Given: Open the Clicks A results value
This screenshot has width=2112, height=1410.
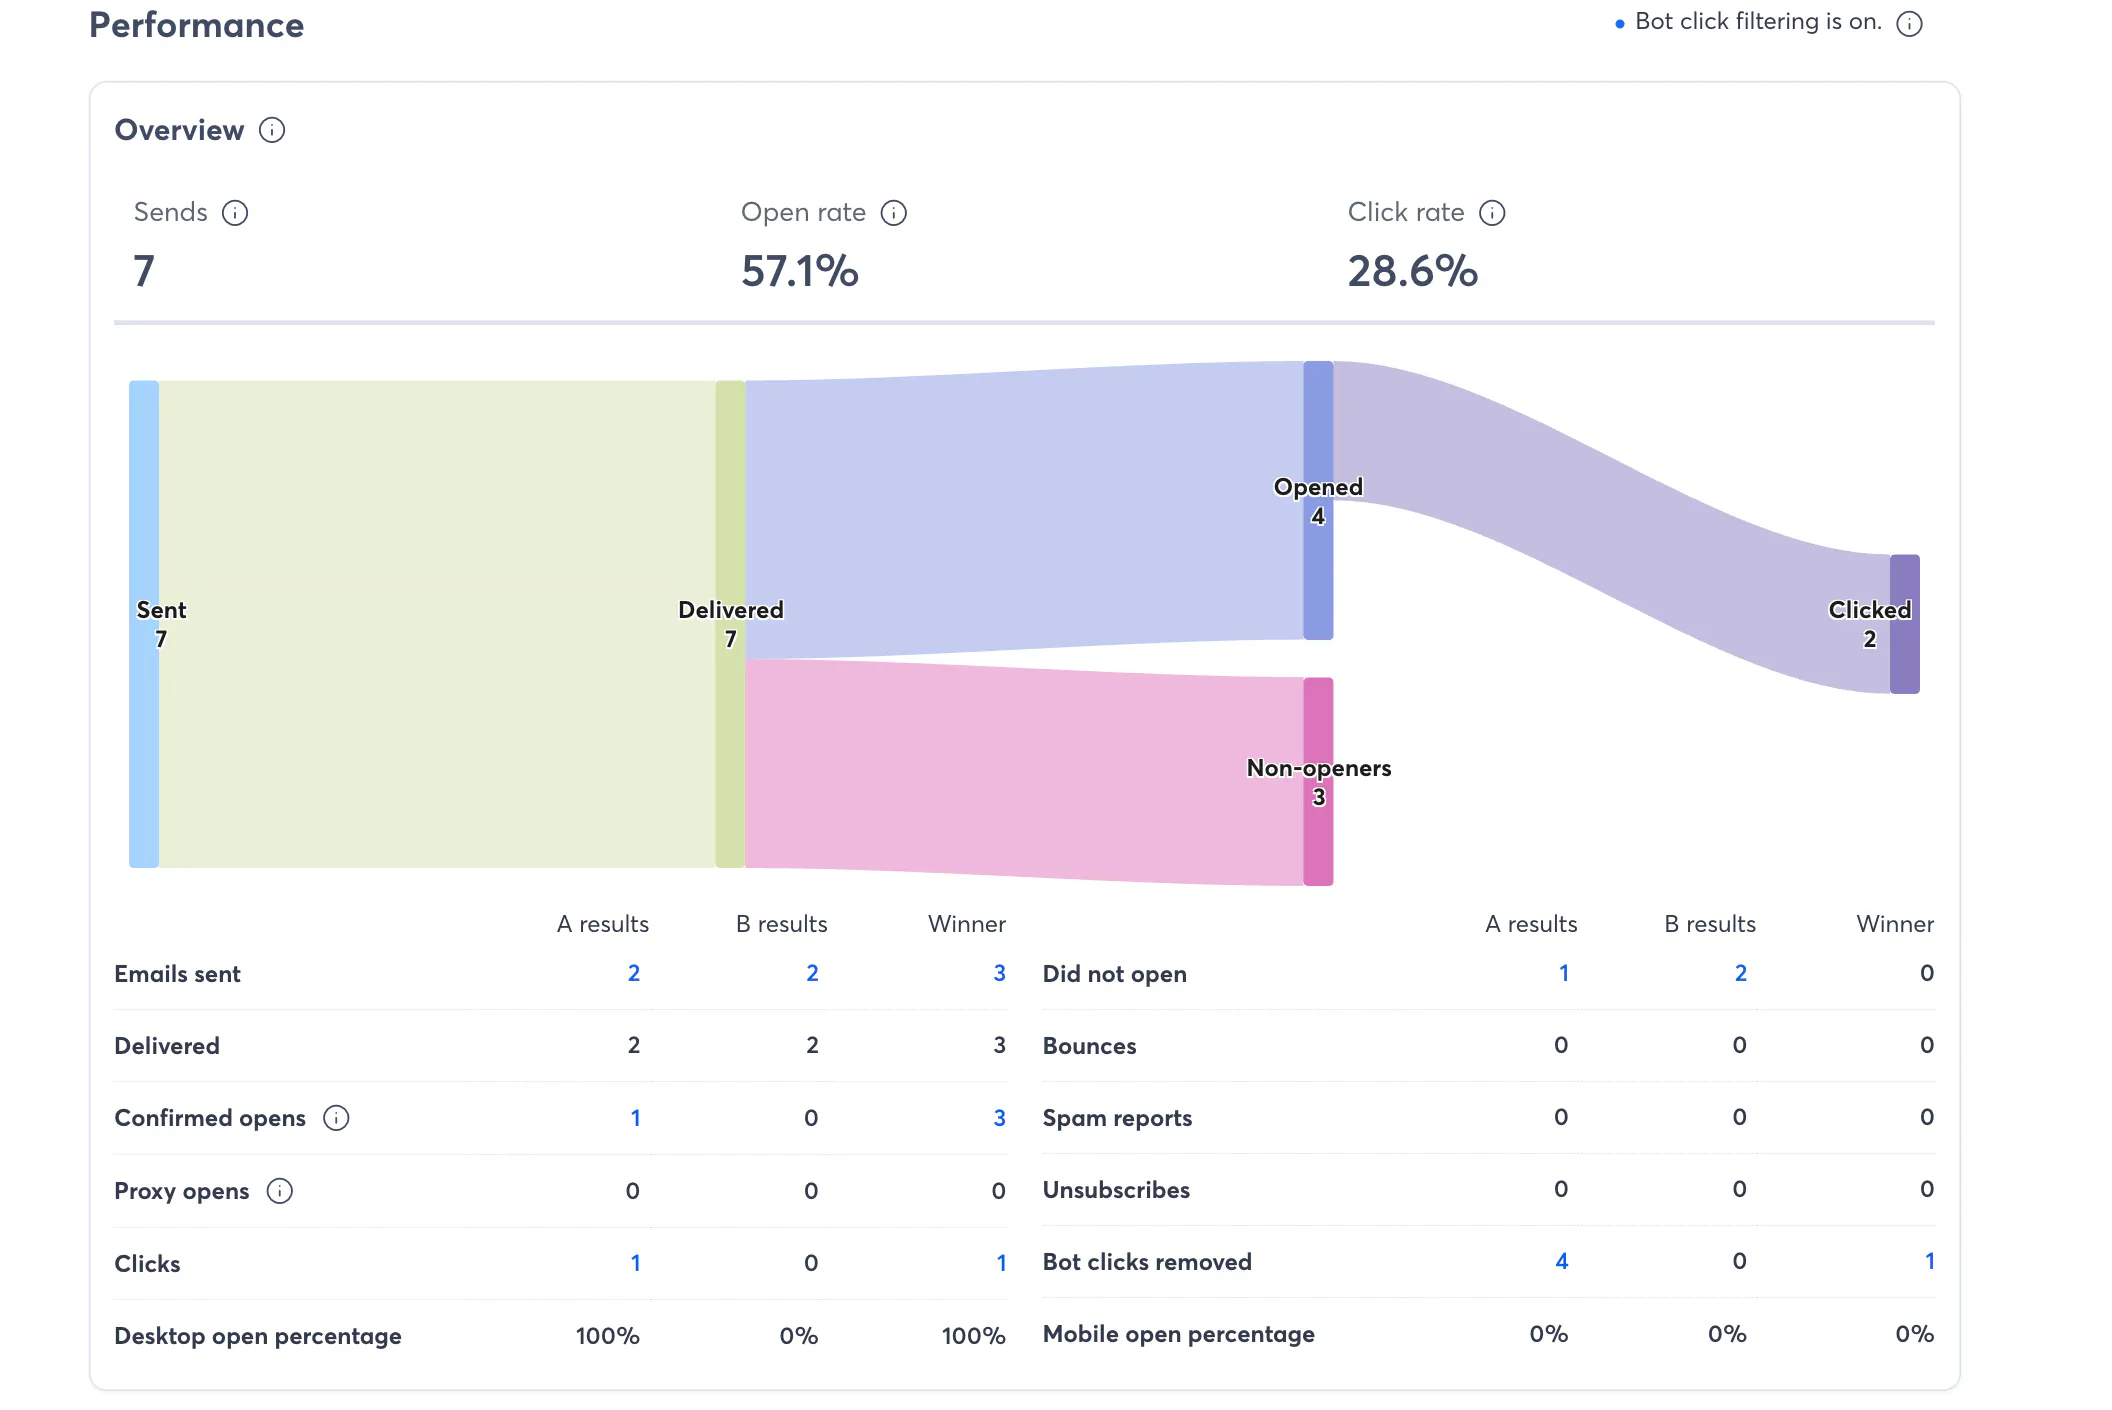Looking at the screenshot, I should (x=635, y=1263).
